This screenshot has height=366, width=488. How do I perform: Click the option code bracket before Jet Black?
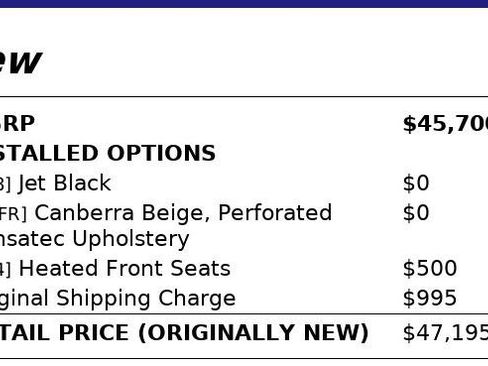[x=5, y=184]
